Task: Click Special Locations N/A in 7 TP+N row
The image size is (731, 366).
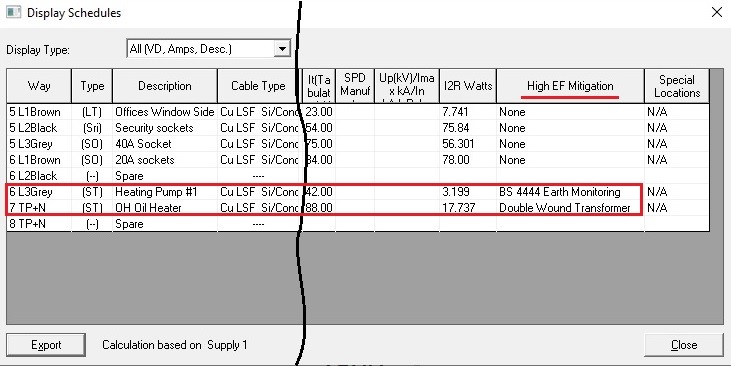Action: (x=676, y=208)
